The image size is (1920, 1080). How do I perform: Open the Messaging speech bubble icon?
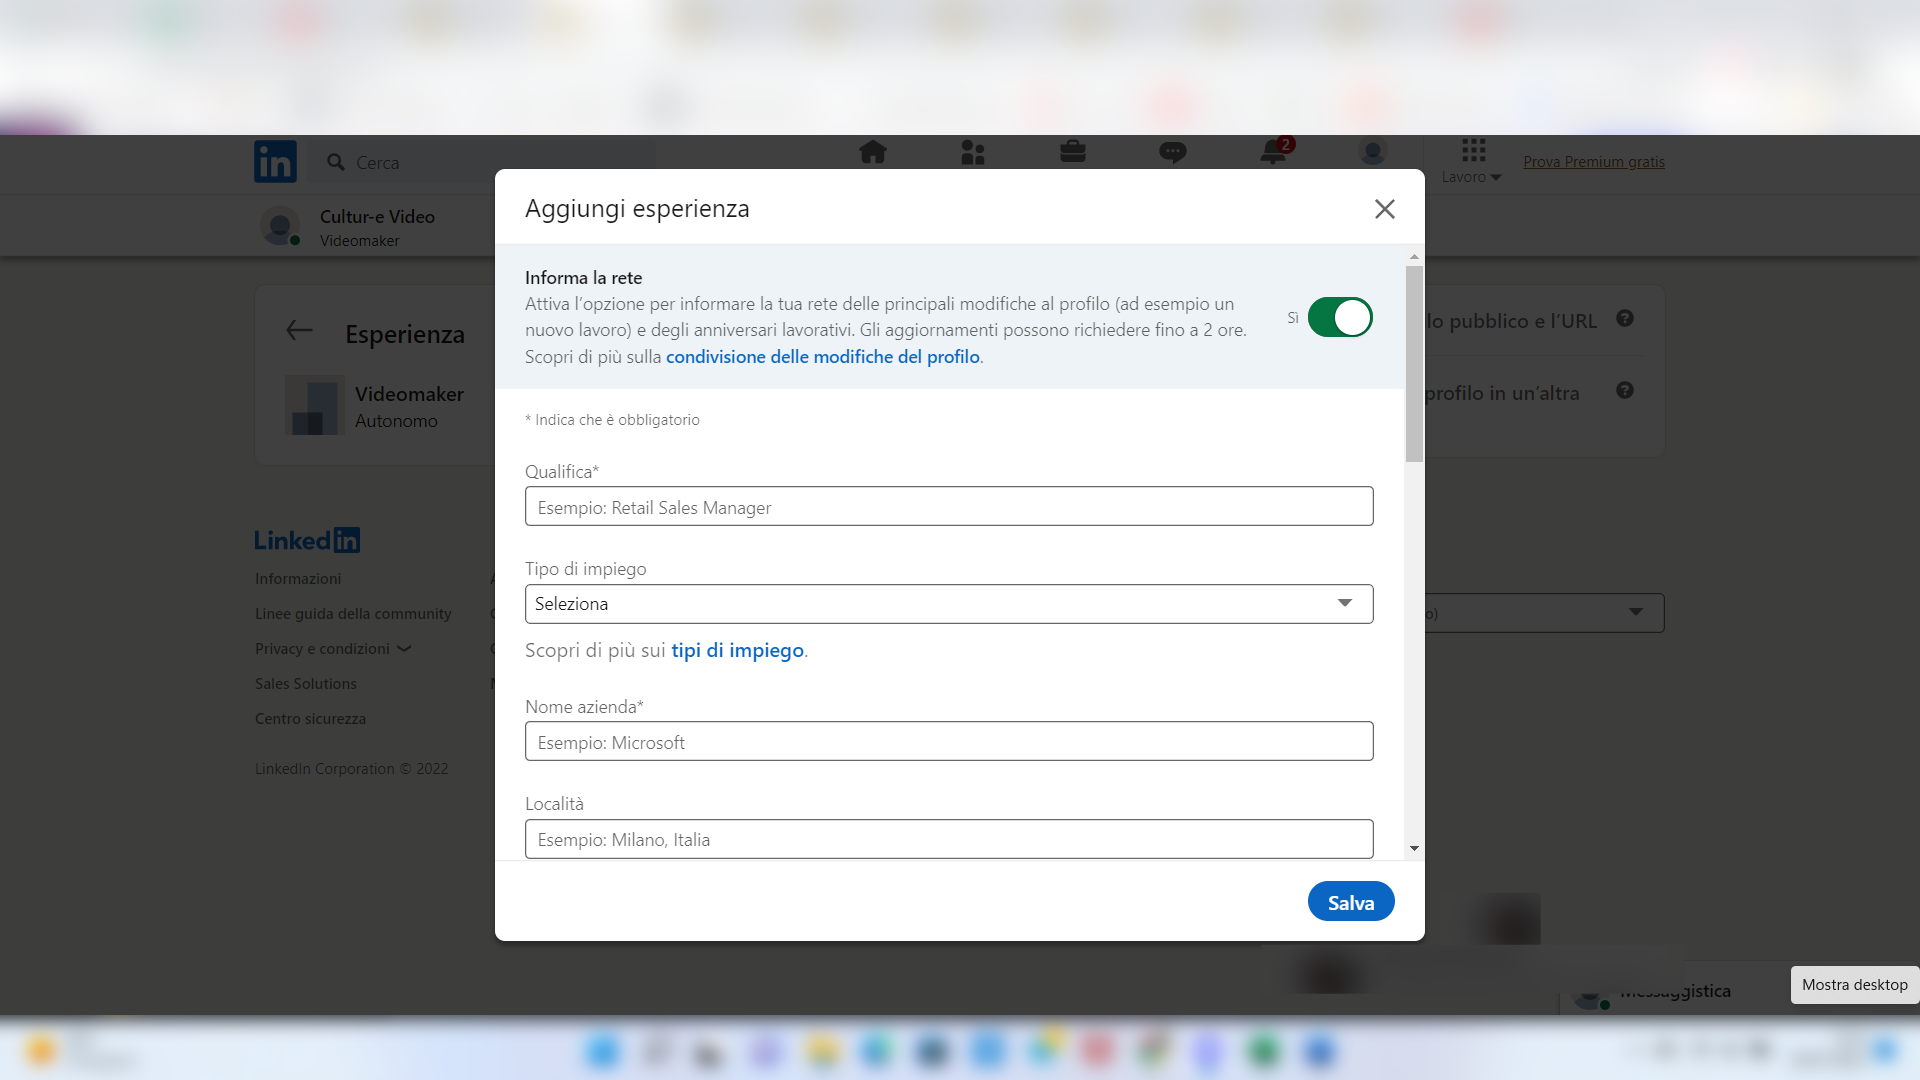[x=1172, y=152]
